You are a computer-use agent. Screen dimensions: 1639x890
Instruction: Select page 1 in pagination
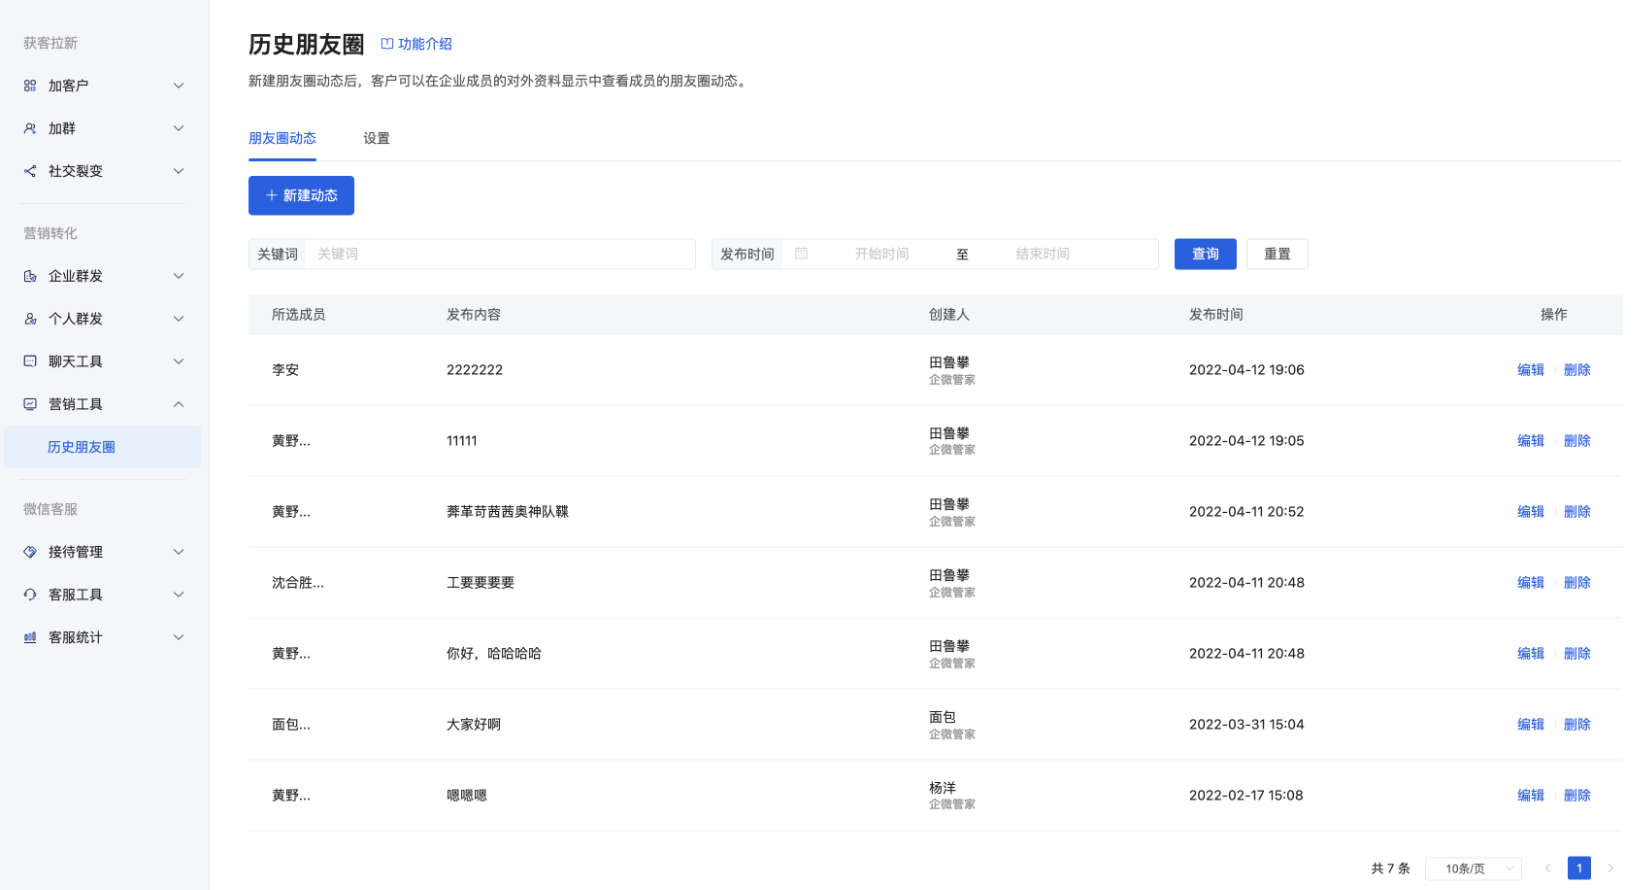(x=1579, y=868)
